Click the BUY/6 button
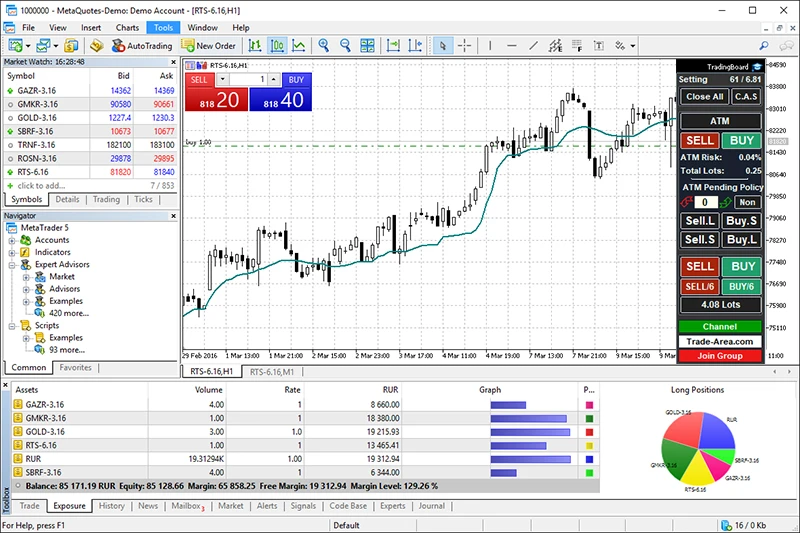This screenshot has width=800, height=533. coord(741,287)
